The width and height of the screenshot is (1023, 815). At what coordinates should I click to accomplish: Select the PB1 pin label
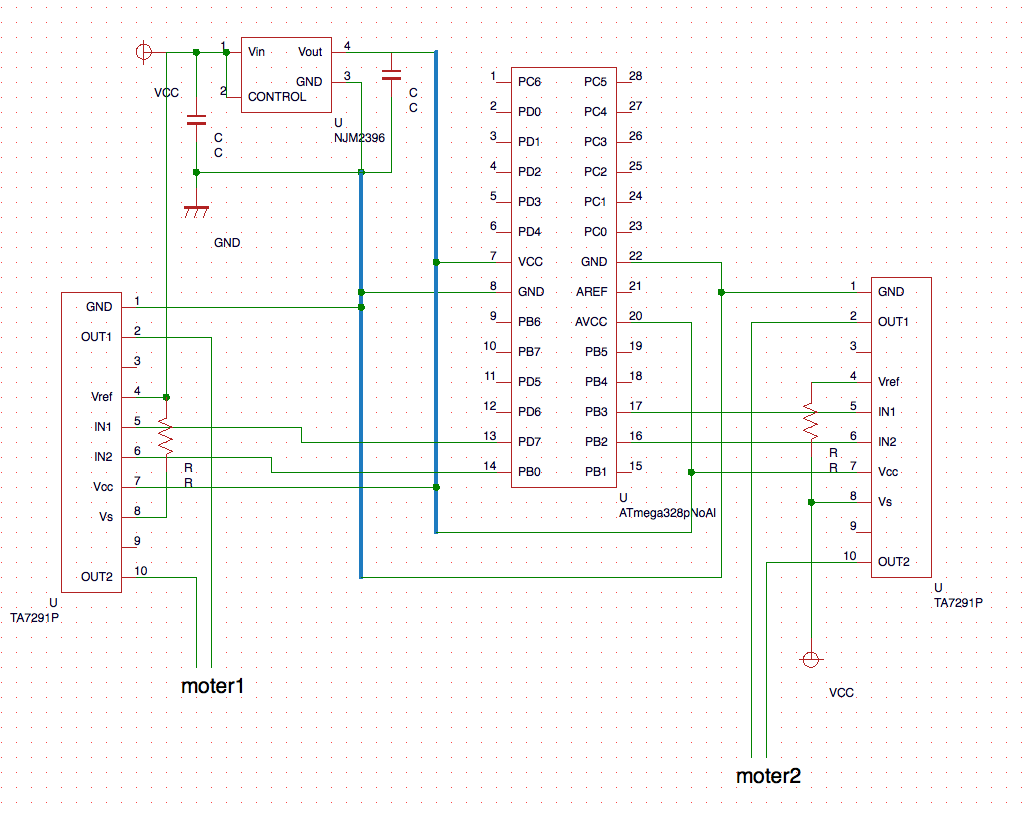596,472
